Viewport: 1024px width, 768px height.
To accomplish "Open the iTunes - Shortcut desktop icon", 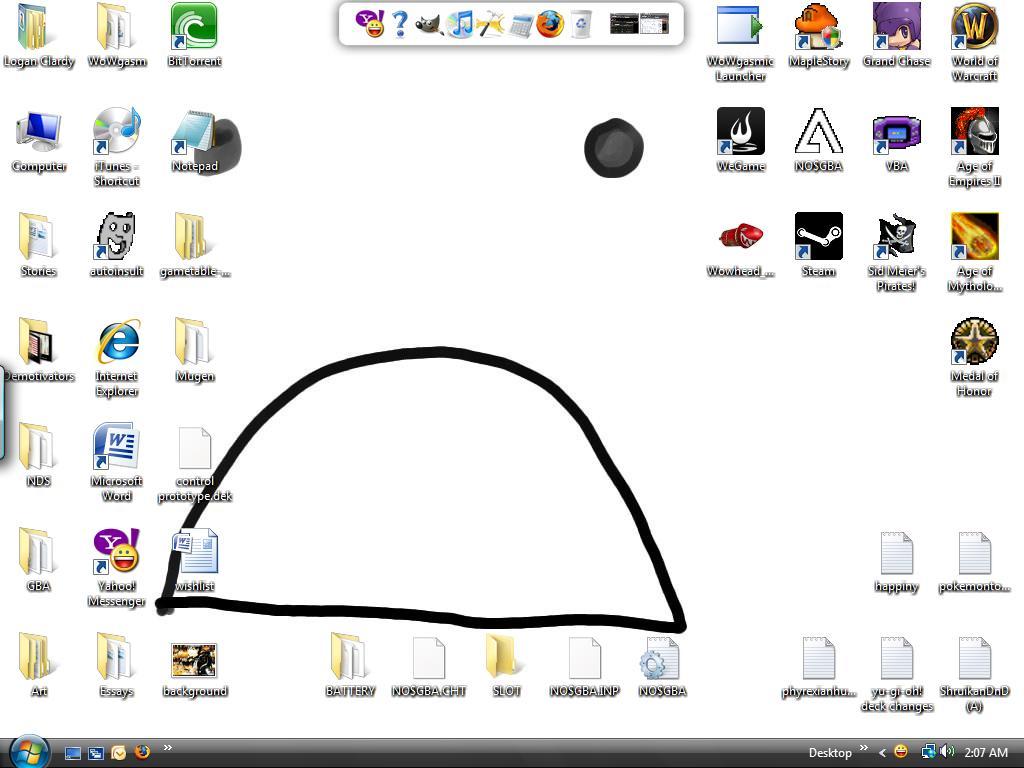I will tap(116, 148).
